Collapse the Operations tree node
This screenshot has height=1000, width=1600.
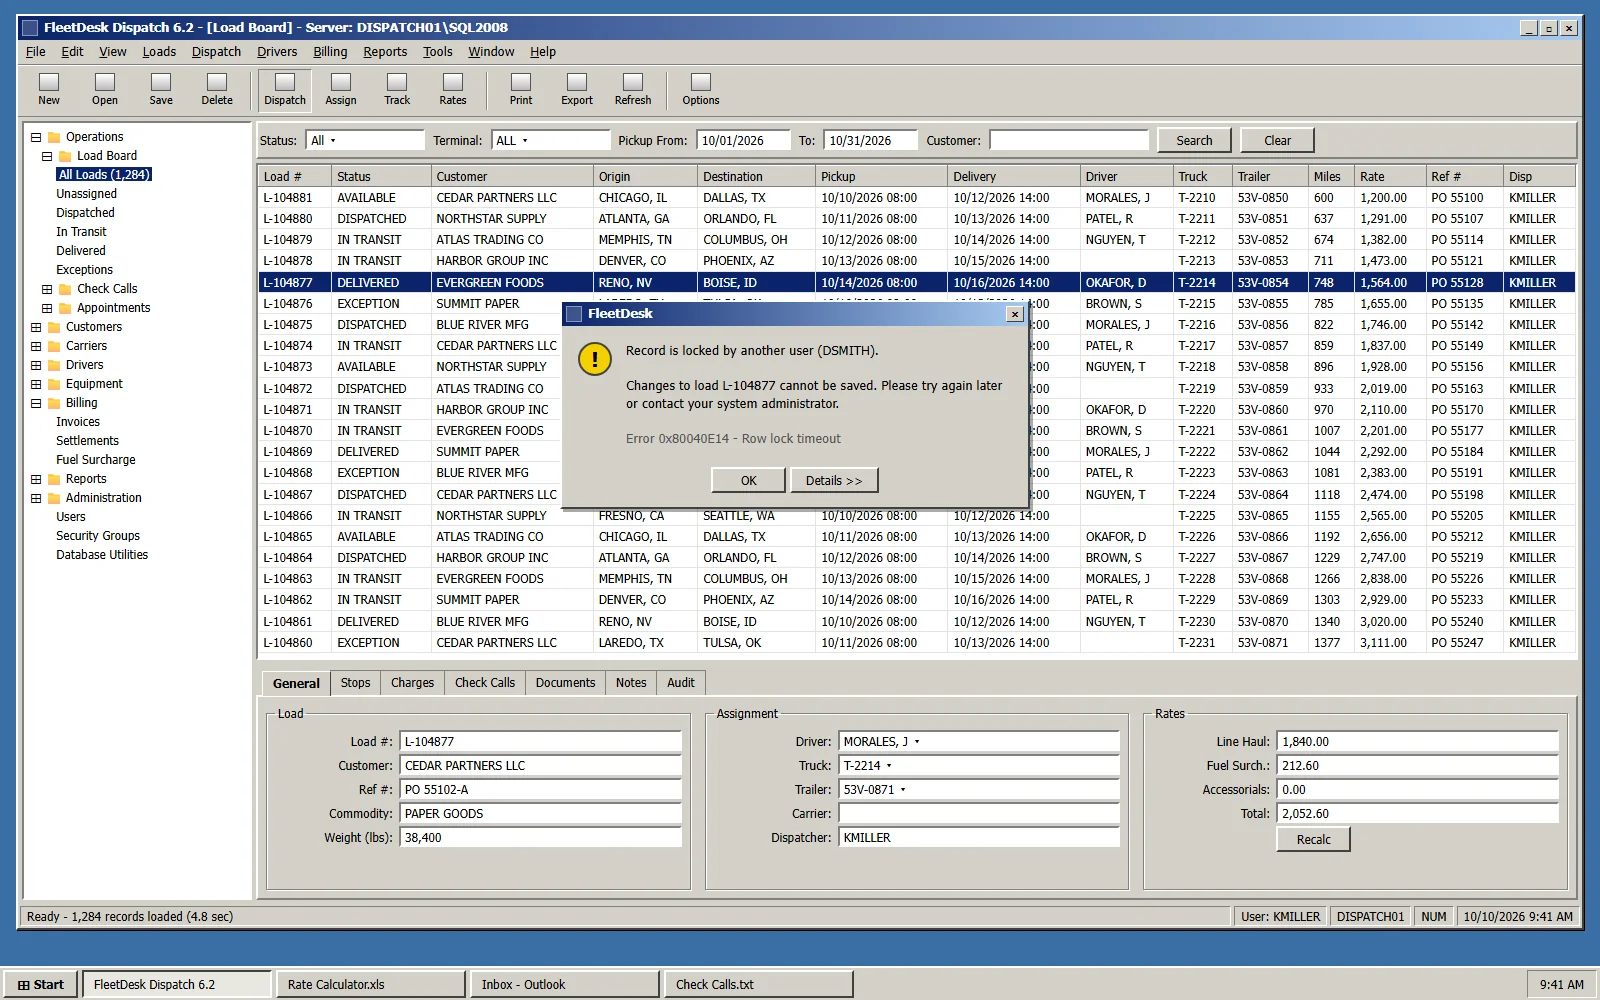[36, 137]
